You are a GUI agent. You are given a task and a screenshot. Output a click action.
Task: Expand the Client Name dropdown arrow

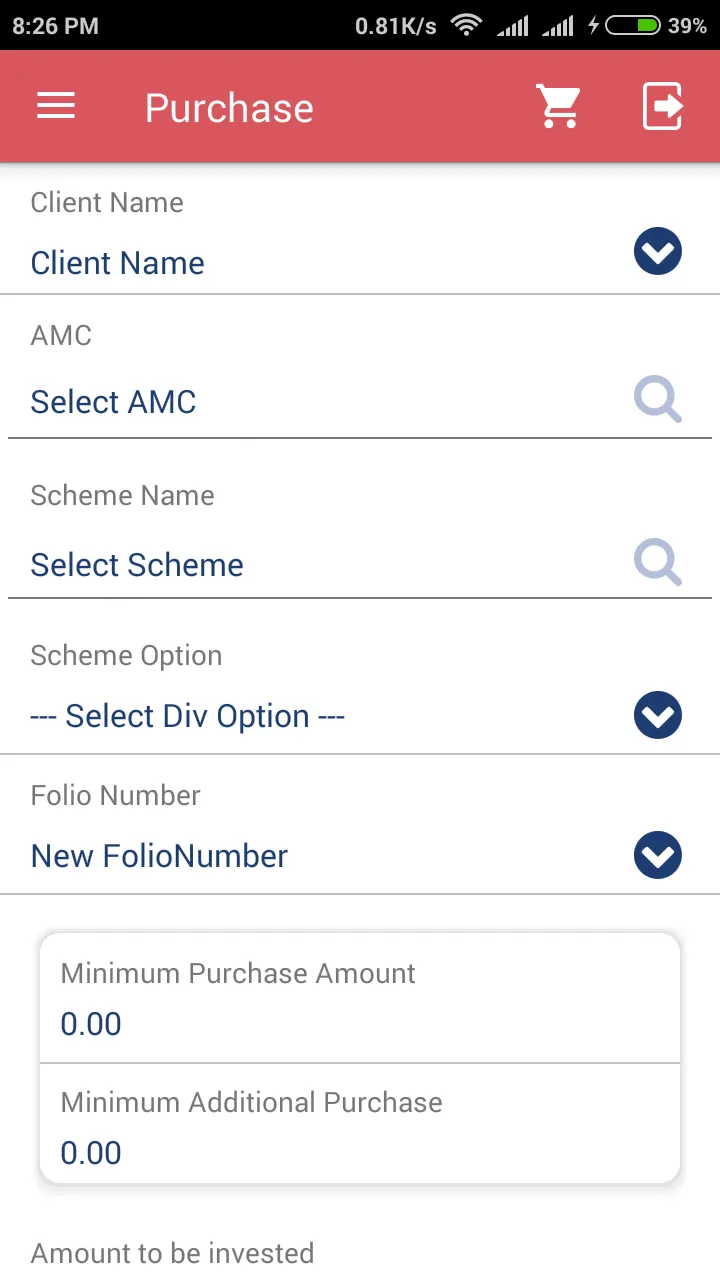pos(658,251)
